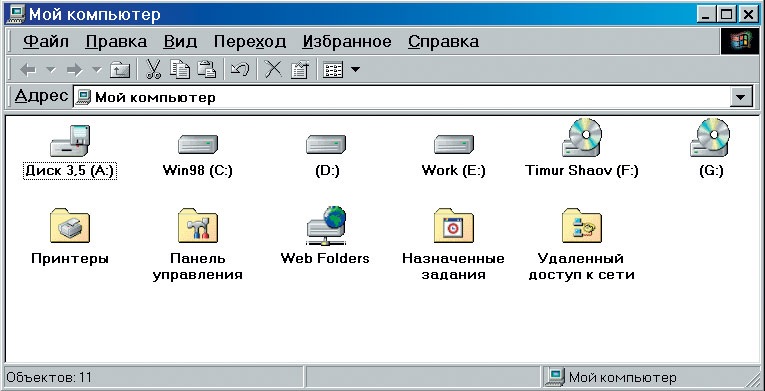
Task: Click the Windows logo throbber
Action: (x=739, y=42)
